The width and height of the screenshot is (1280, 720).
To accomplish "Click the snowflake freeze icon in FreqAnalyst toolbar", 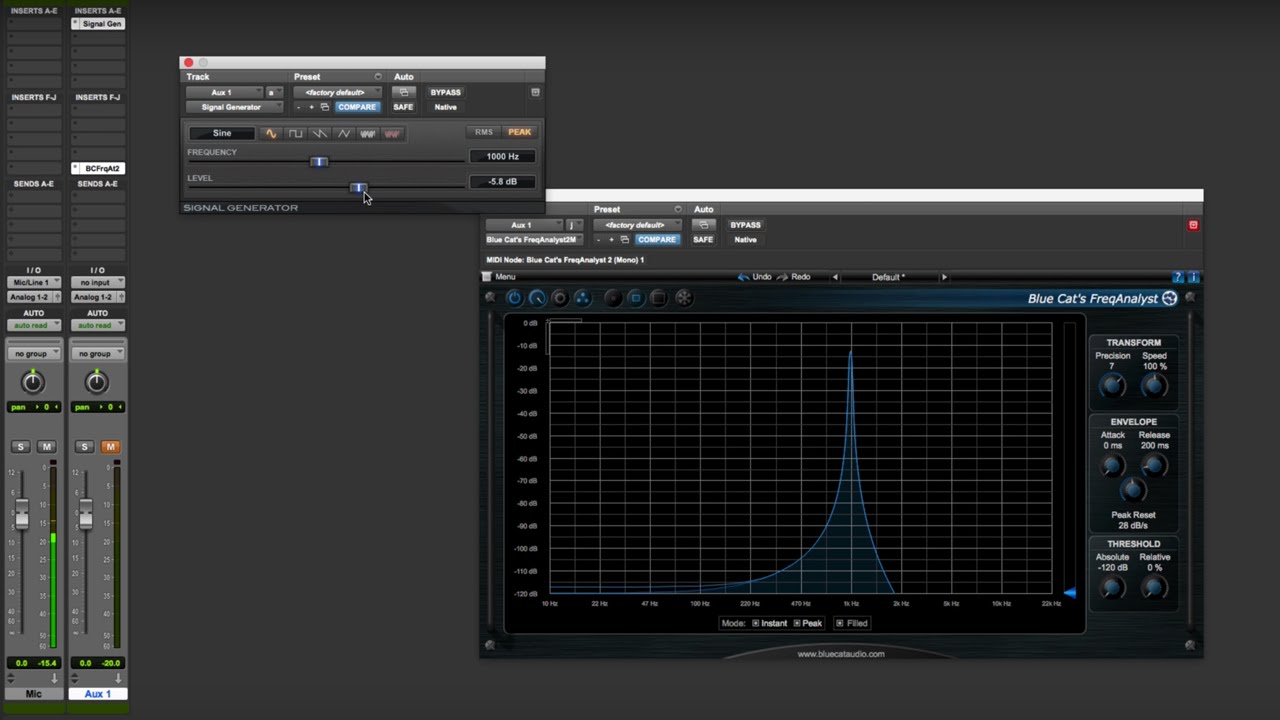I will (684, 298).
